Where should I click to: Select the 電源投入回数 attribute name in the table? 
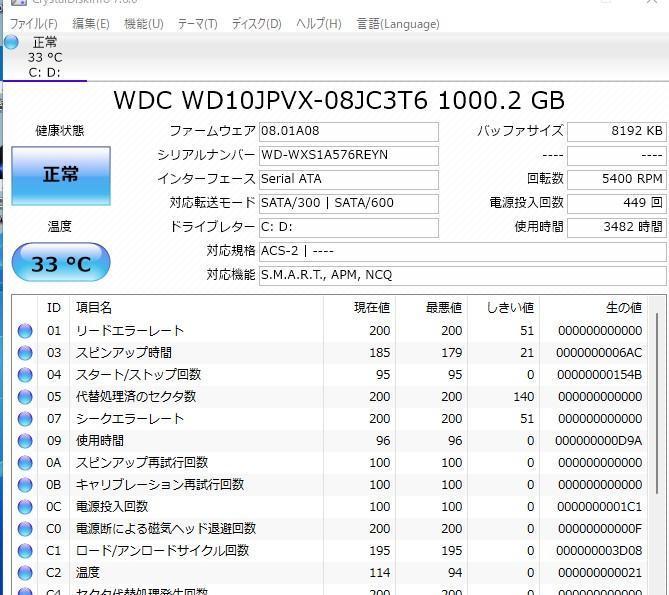tap(112, 507)
